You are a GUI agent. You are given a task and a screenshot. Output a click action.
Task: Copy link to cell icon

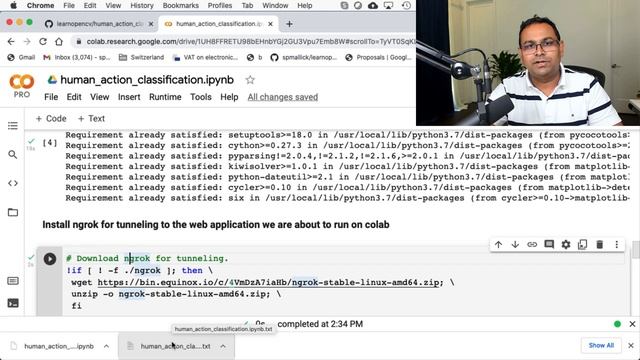(532, 244)
